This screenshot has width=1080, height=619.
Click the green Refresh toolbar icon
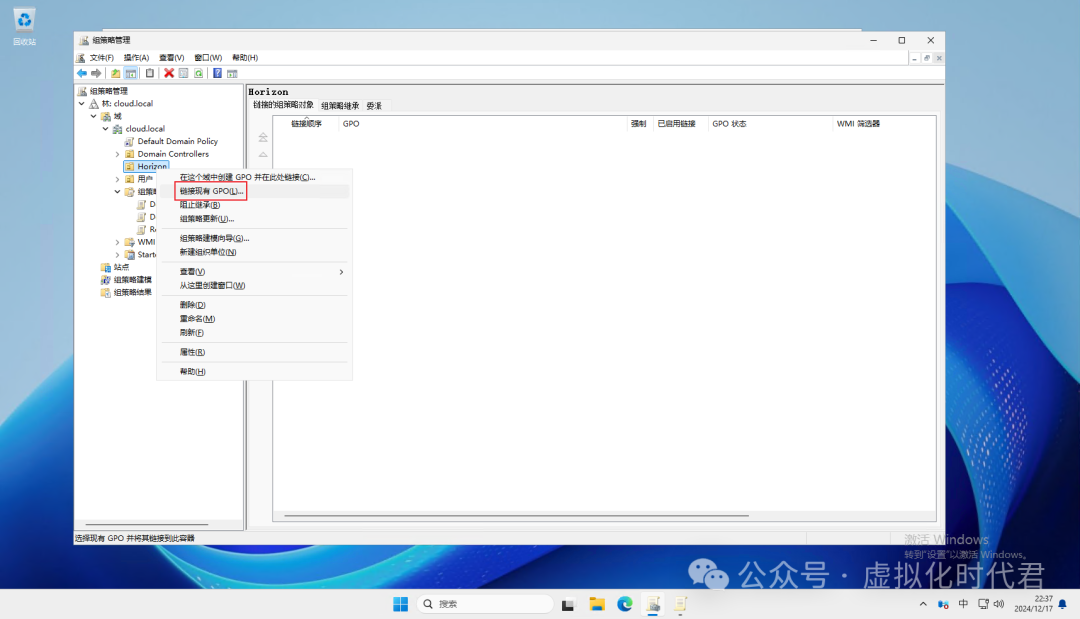click(x=198, y=73)
